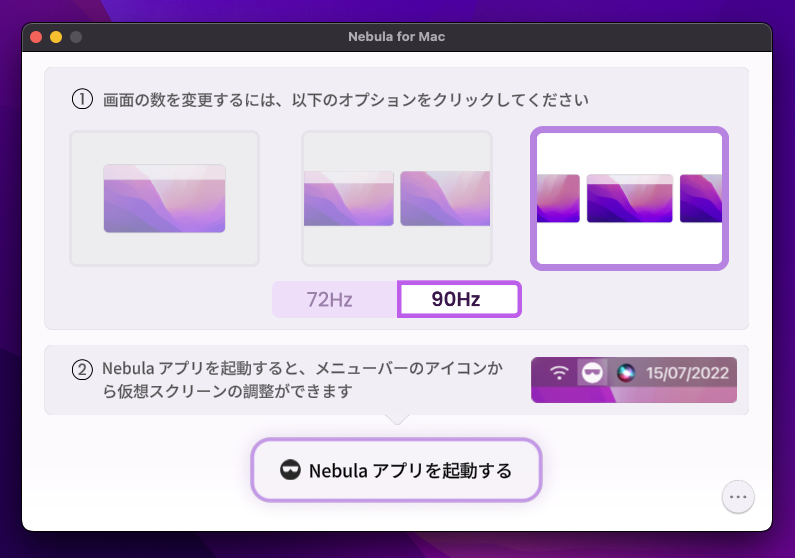Click the Nebula アプリを起動する button
This screenshot has width=795, height=558.
pyautogui.click(x=396, y=470)
